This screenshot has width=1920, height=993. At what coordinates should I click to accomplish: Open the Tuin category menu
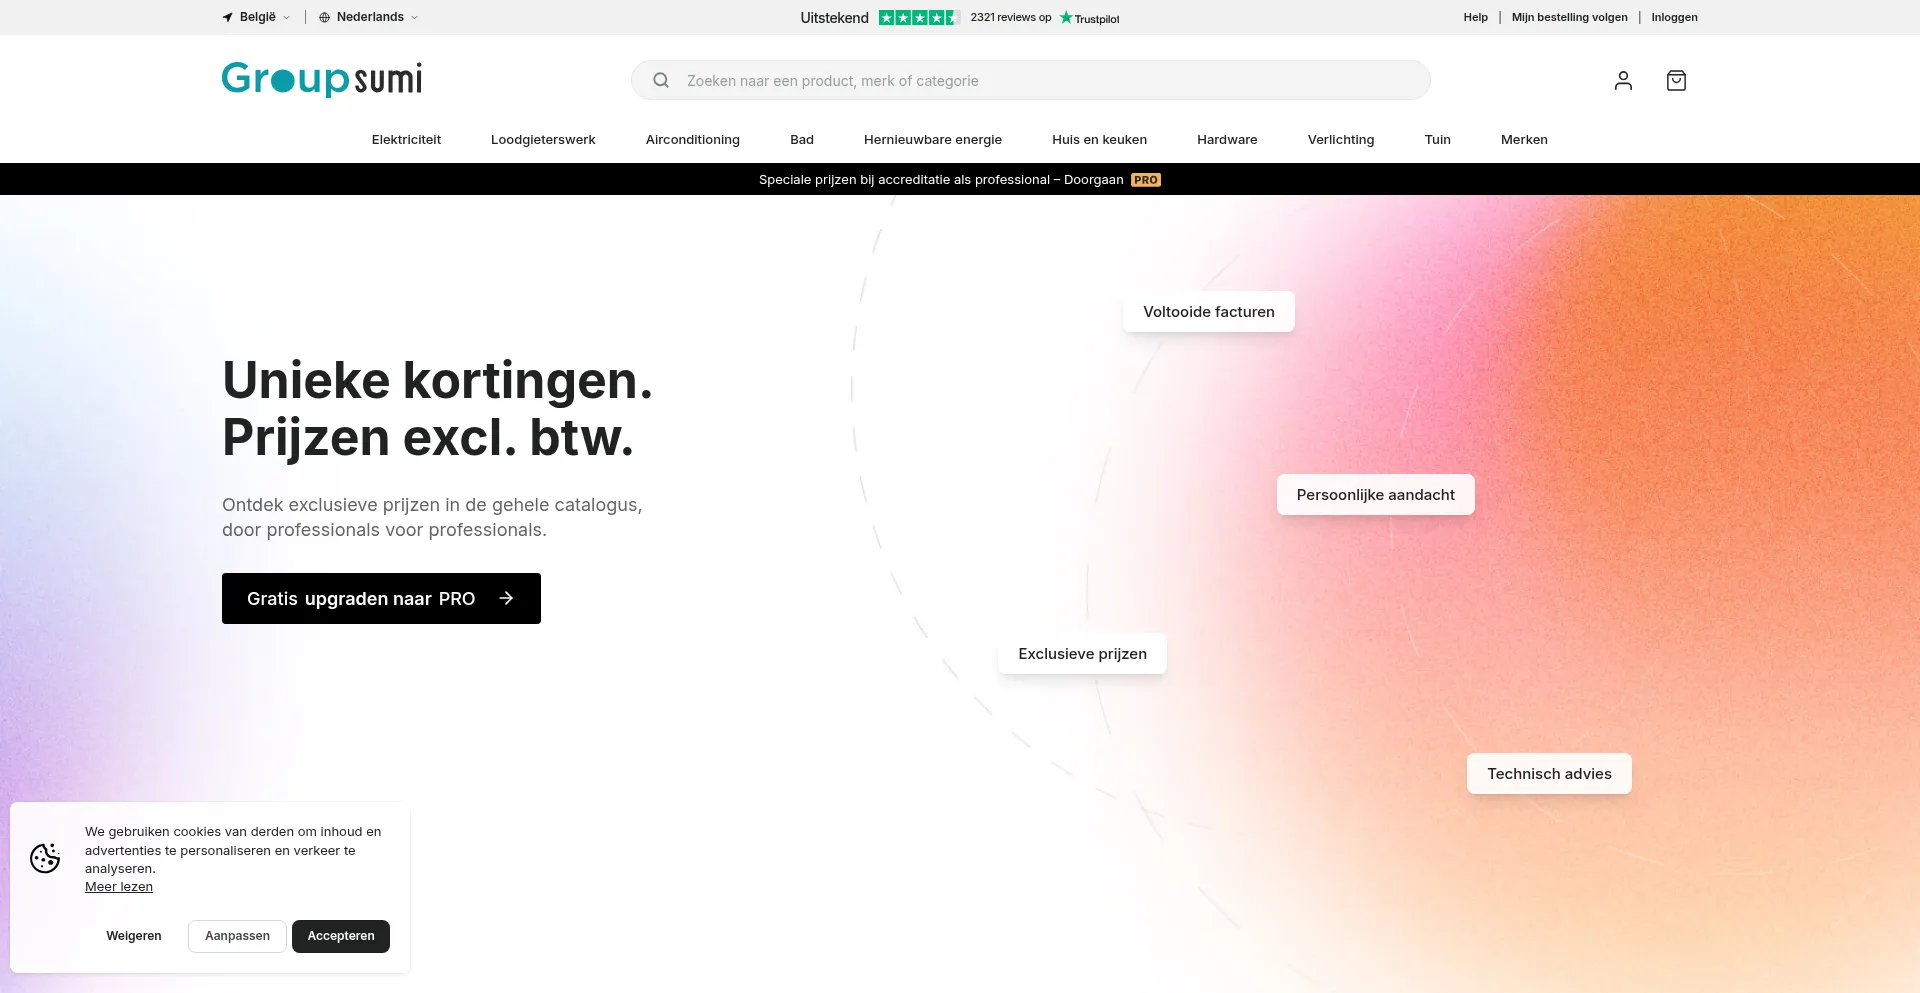(x=1438, y=140)
